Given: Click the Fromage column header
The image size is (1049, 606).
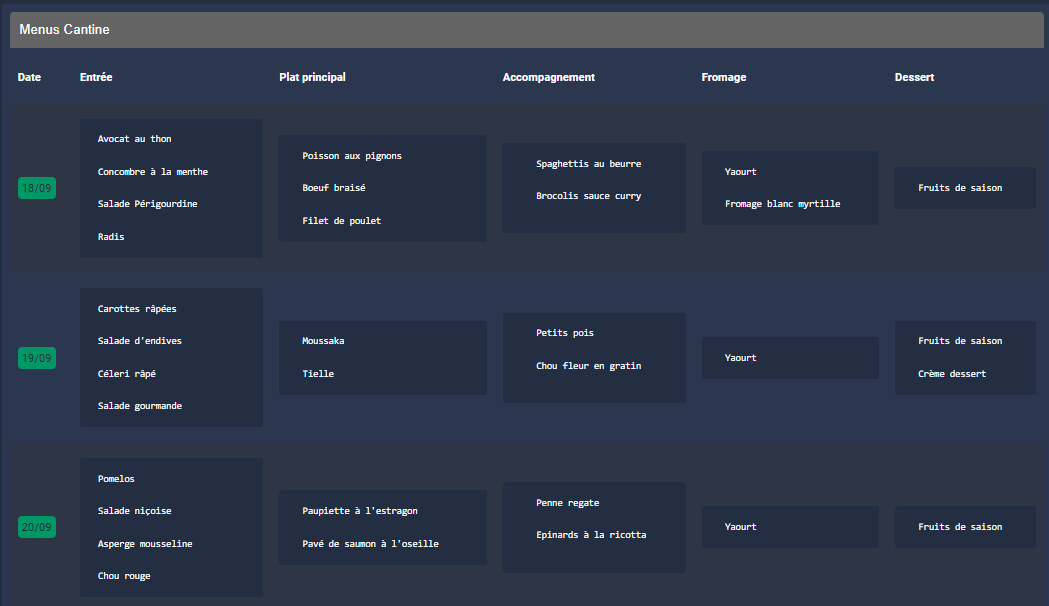Looking at the screenshot, I should click(724, 78).
